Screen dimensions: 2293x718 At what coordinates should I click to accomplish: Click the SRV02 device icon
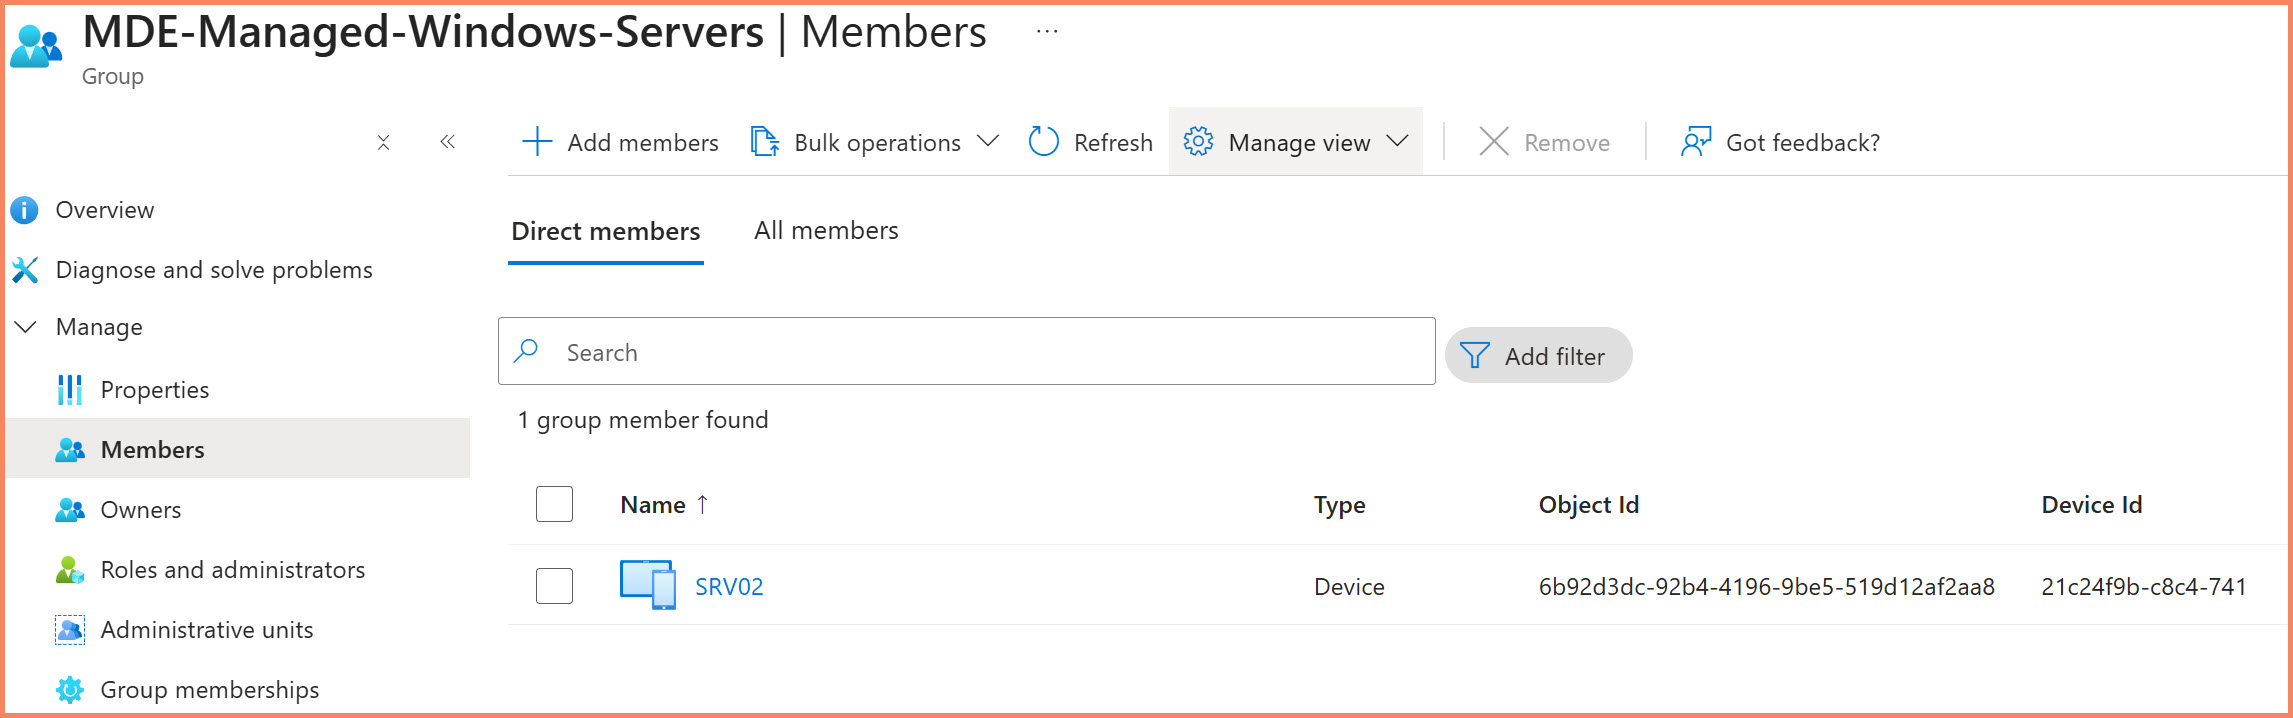click(648, 585)
